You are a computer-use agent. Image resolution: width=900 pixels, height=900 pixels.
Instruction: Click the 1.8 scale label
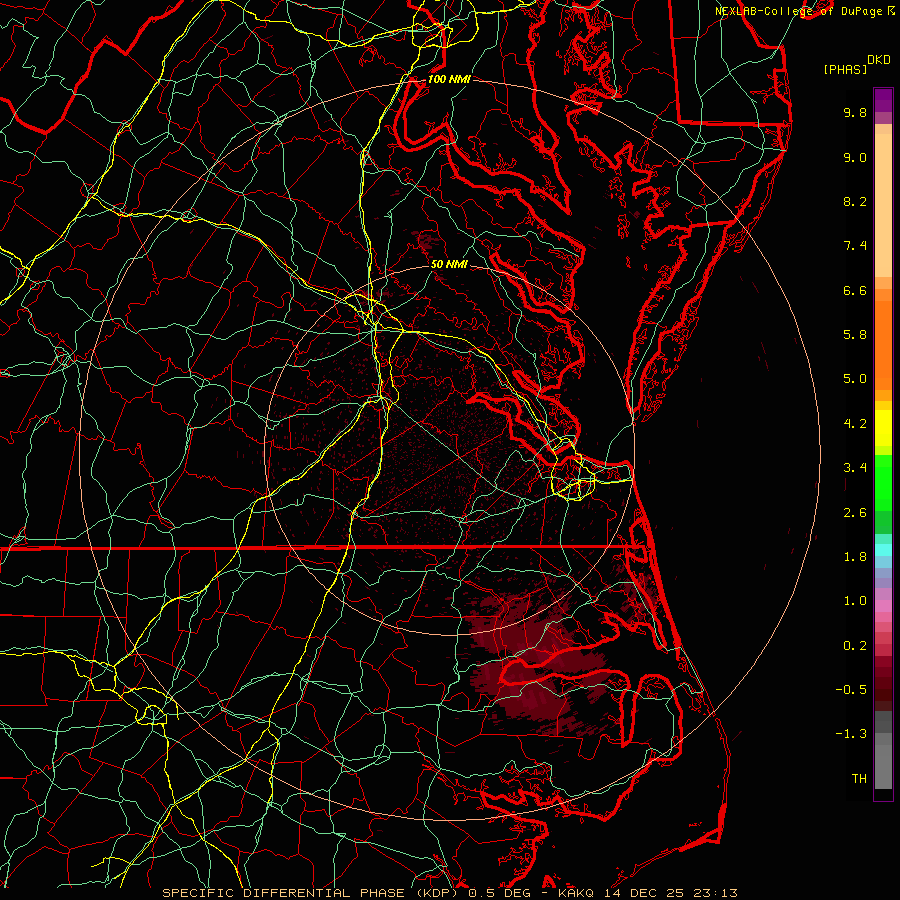[x=855, y=557]
